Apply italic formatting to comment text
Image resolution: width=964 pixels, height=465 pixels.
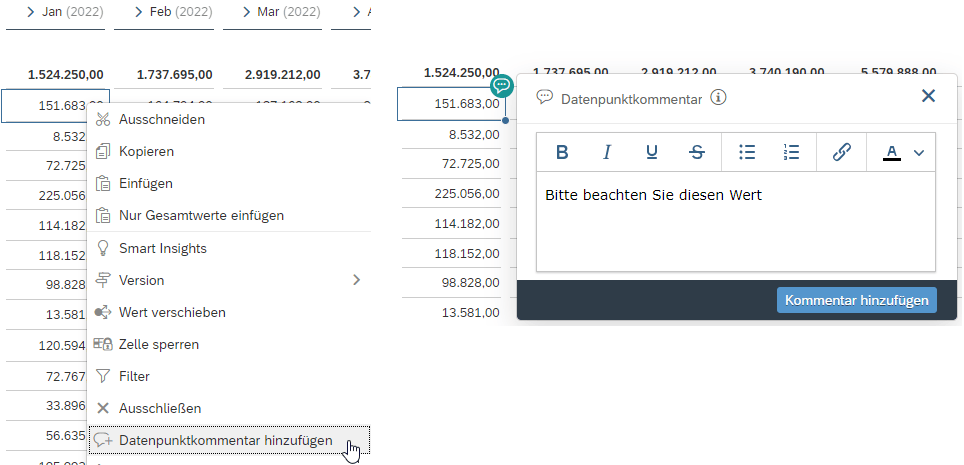point(607,152)
